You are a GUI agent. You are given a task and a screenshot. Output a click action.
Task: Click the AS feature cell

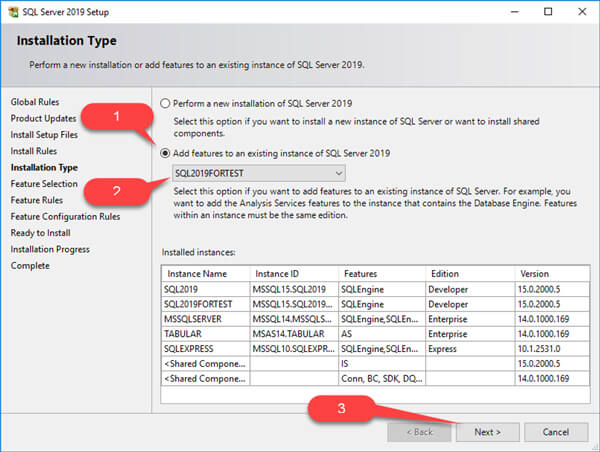(382, 334)
